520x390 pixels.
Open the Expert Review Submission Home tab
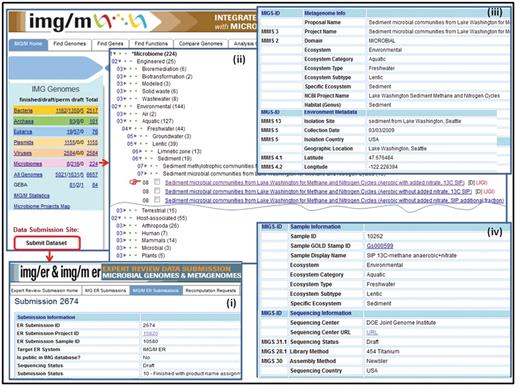pos(45,290)
